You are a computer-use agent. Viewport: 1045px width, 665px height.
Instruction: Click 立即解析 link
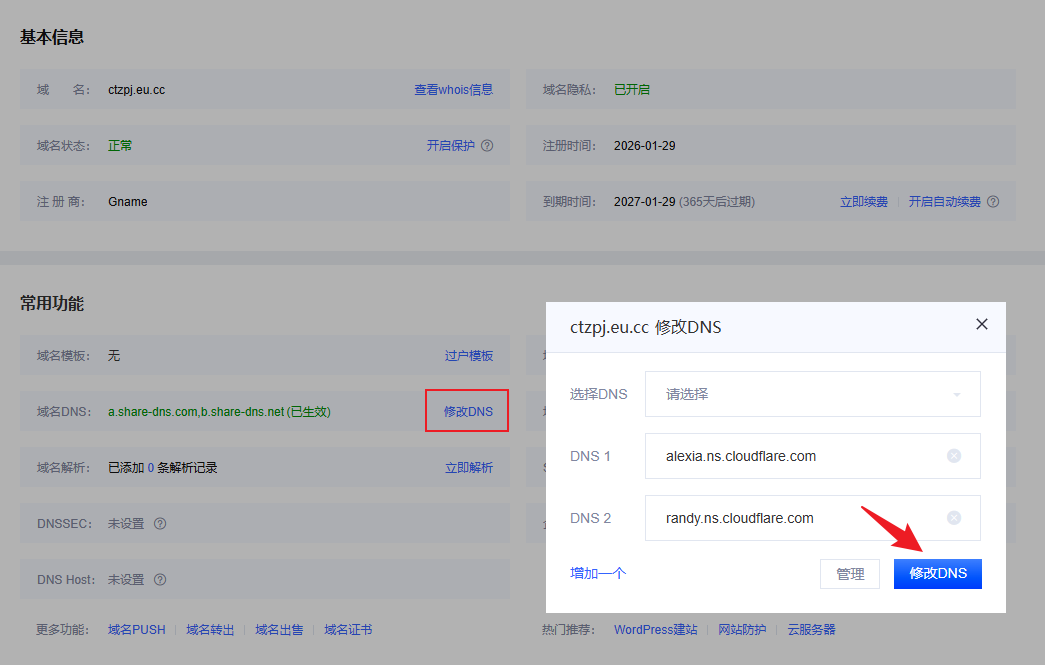point(468,468)
